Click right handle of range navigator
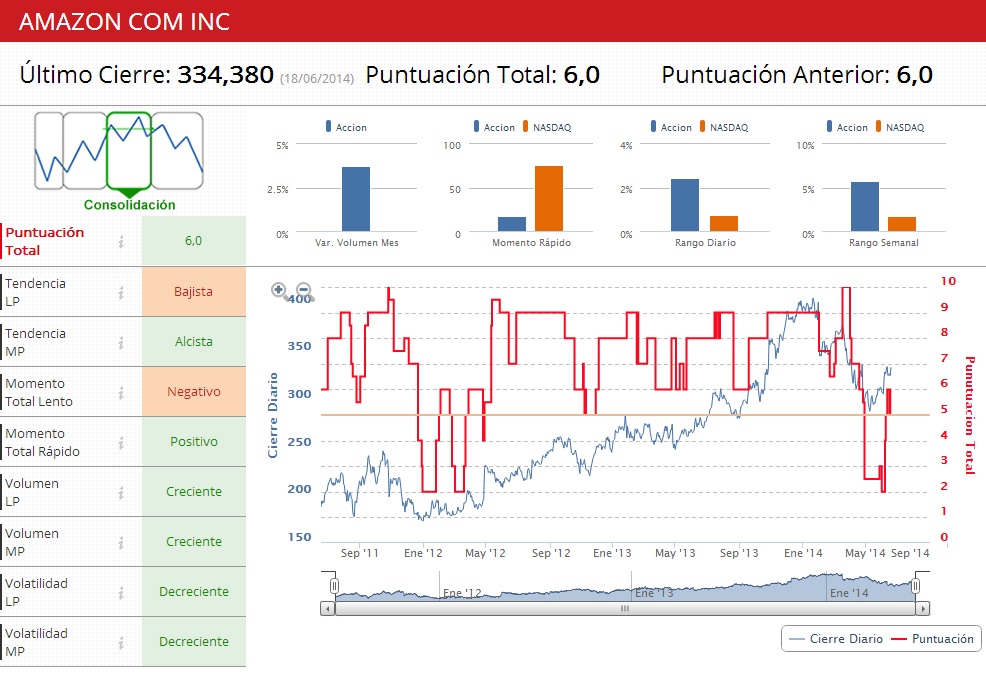986x673 pixels. 916,586
